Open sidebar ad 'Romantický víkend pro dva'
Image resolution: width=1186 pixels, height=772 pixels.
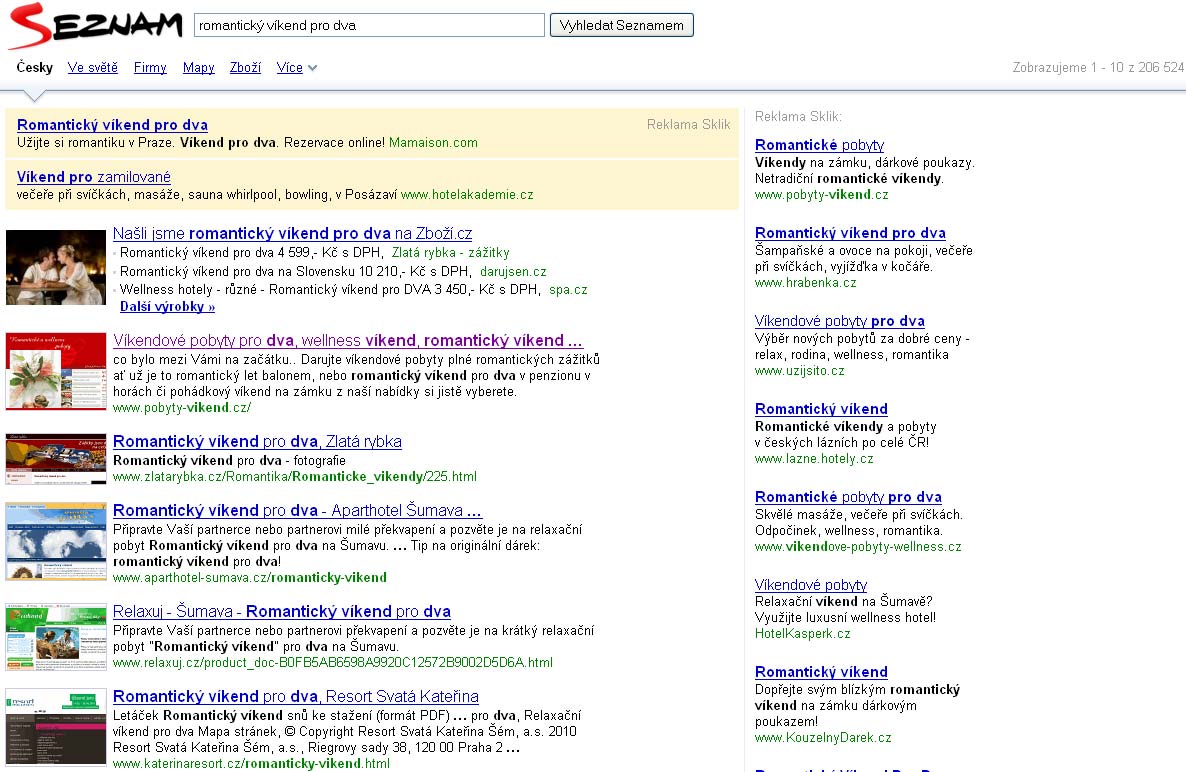tap(850, 233)
